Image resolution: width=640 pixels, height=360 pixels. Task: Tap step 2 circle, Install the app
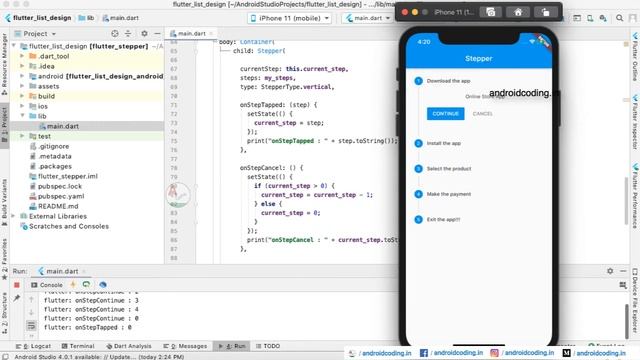418,143
